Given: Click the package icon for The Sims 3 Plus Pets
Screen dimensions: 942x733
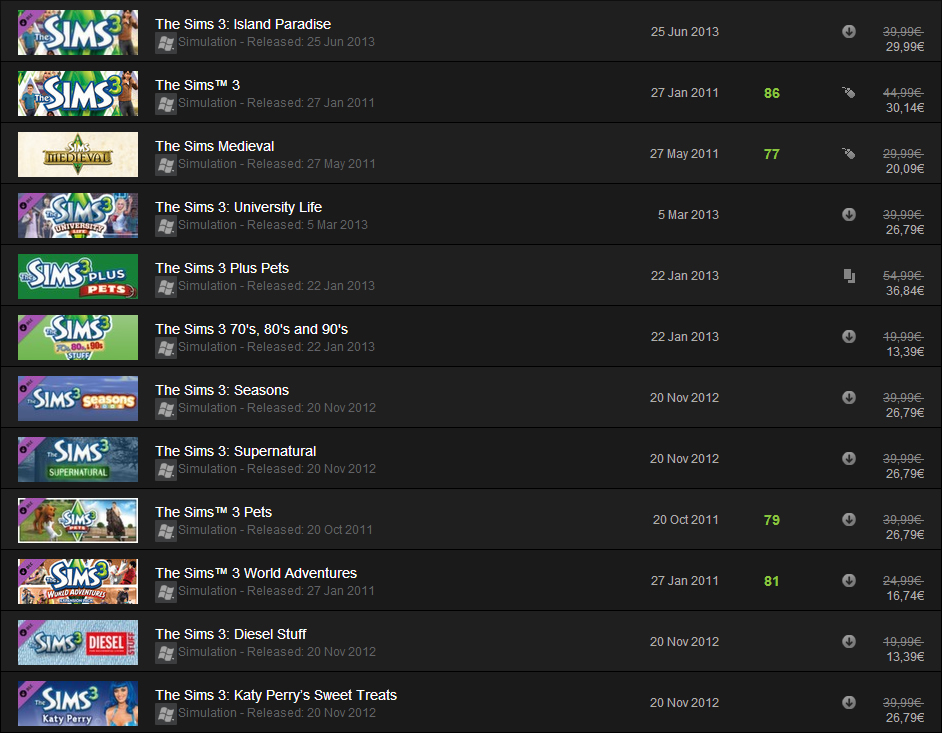Looking at the screenshot, I should click(849, 276).
